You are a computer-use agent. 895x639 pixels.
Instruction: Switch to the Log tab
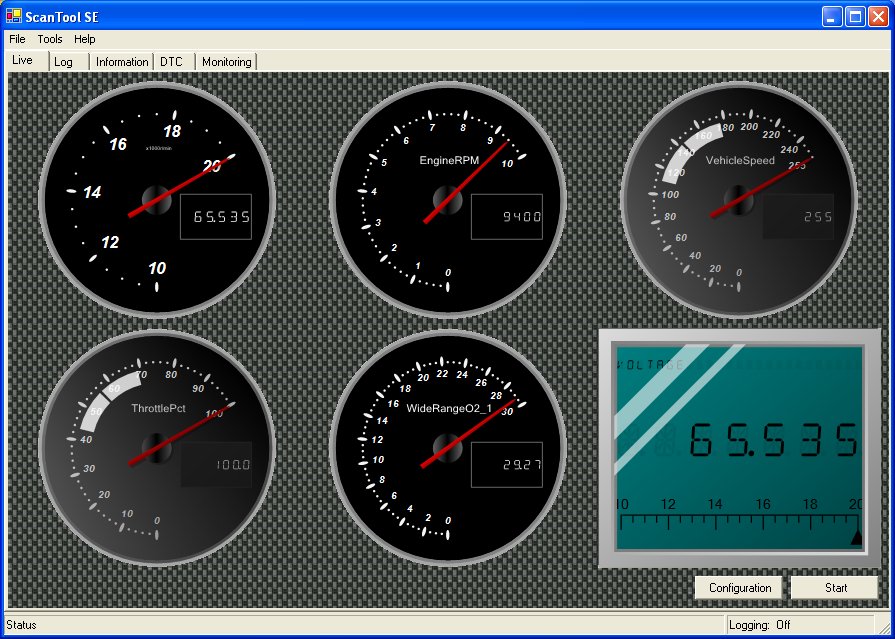point(64,62)
